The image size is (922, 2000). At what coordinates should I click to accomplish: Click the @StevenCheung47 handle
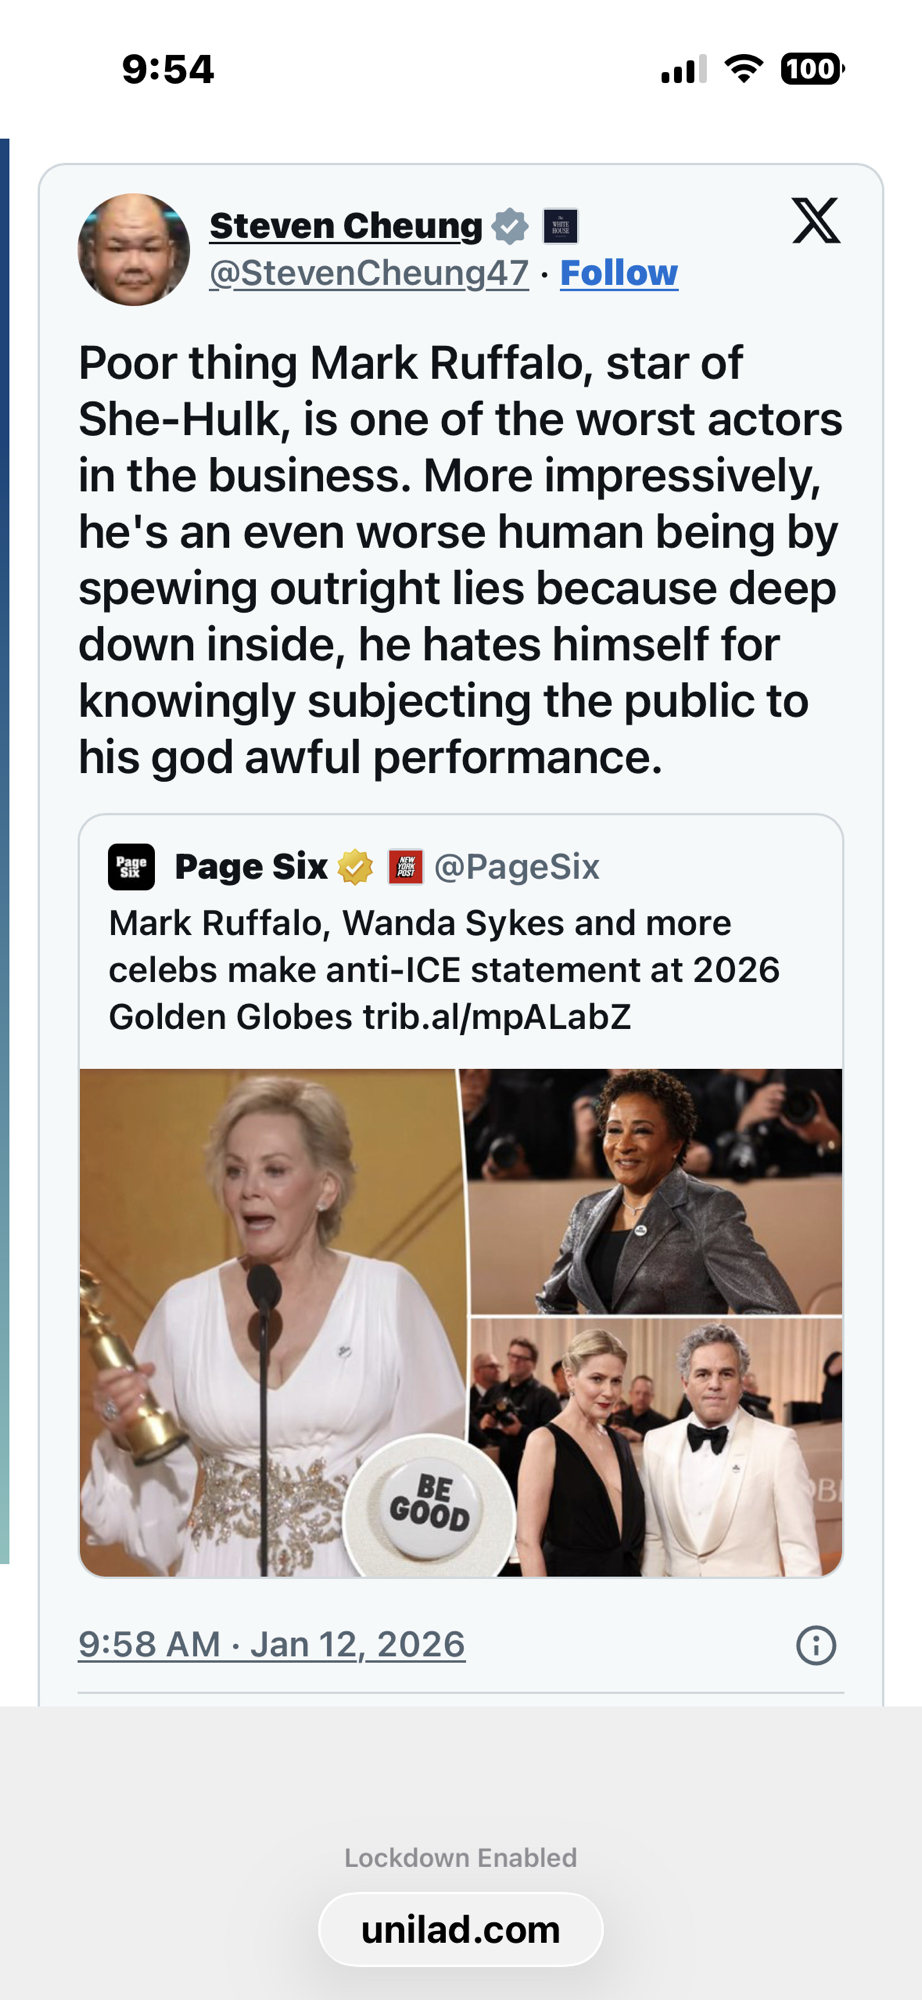coord(368,273)
